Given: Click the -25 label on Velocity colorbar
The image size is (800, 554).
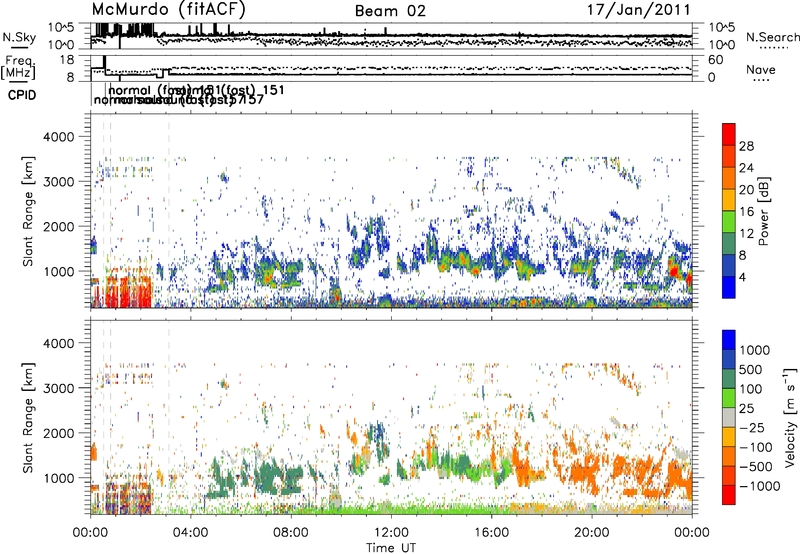Looking at the screenshot, I should tap(754, 428).
